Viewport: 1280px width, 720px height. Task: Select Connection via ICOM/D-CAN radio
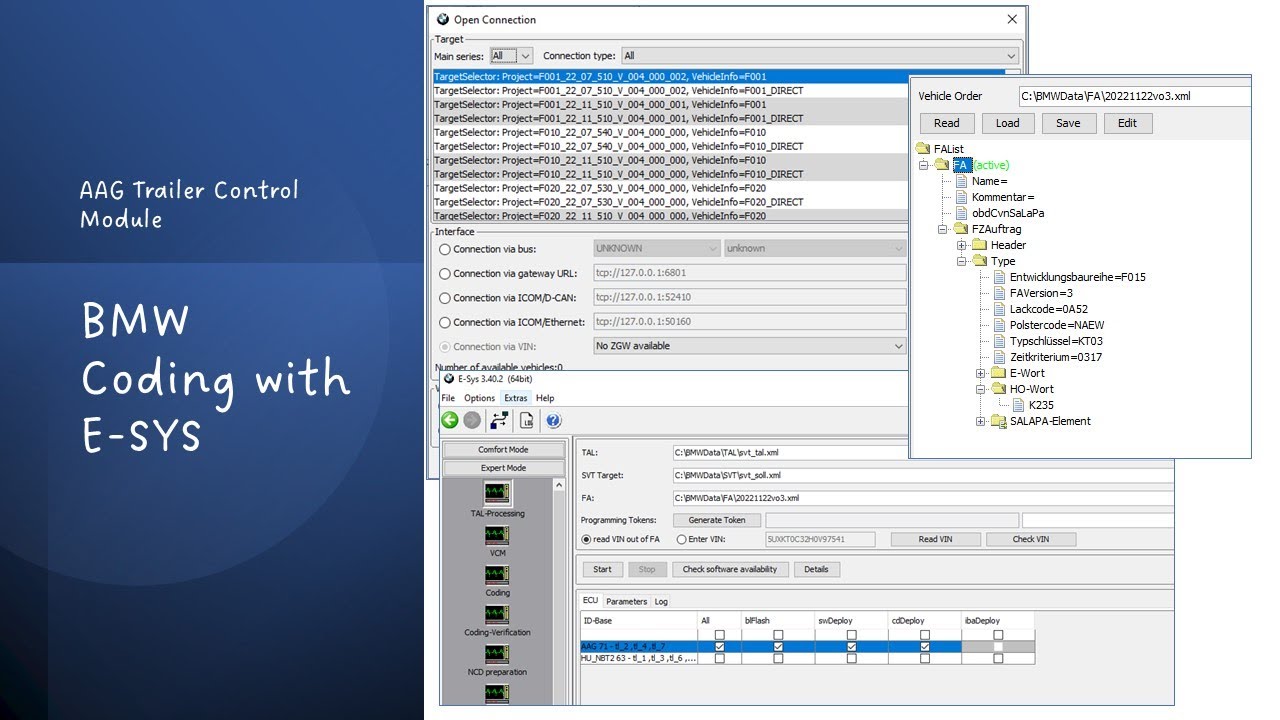(x=445, y=298)
